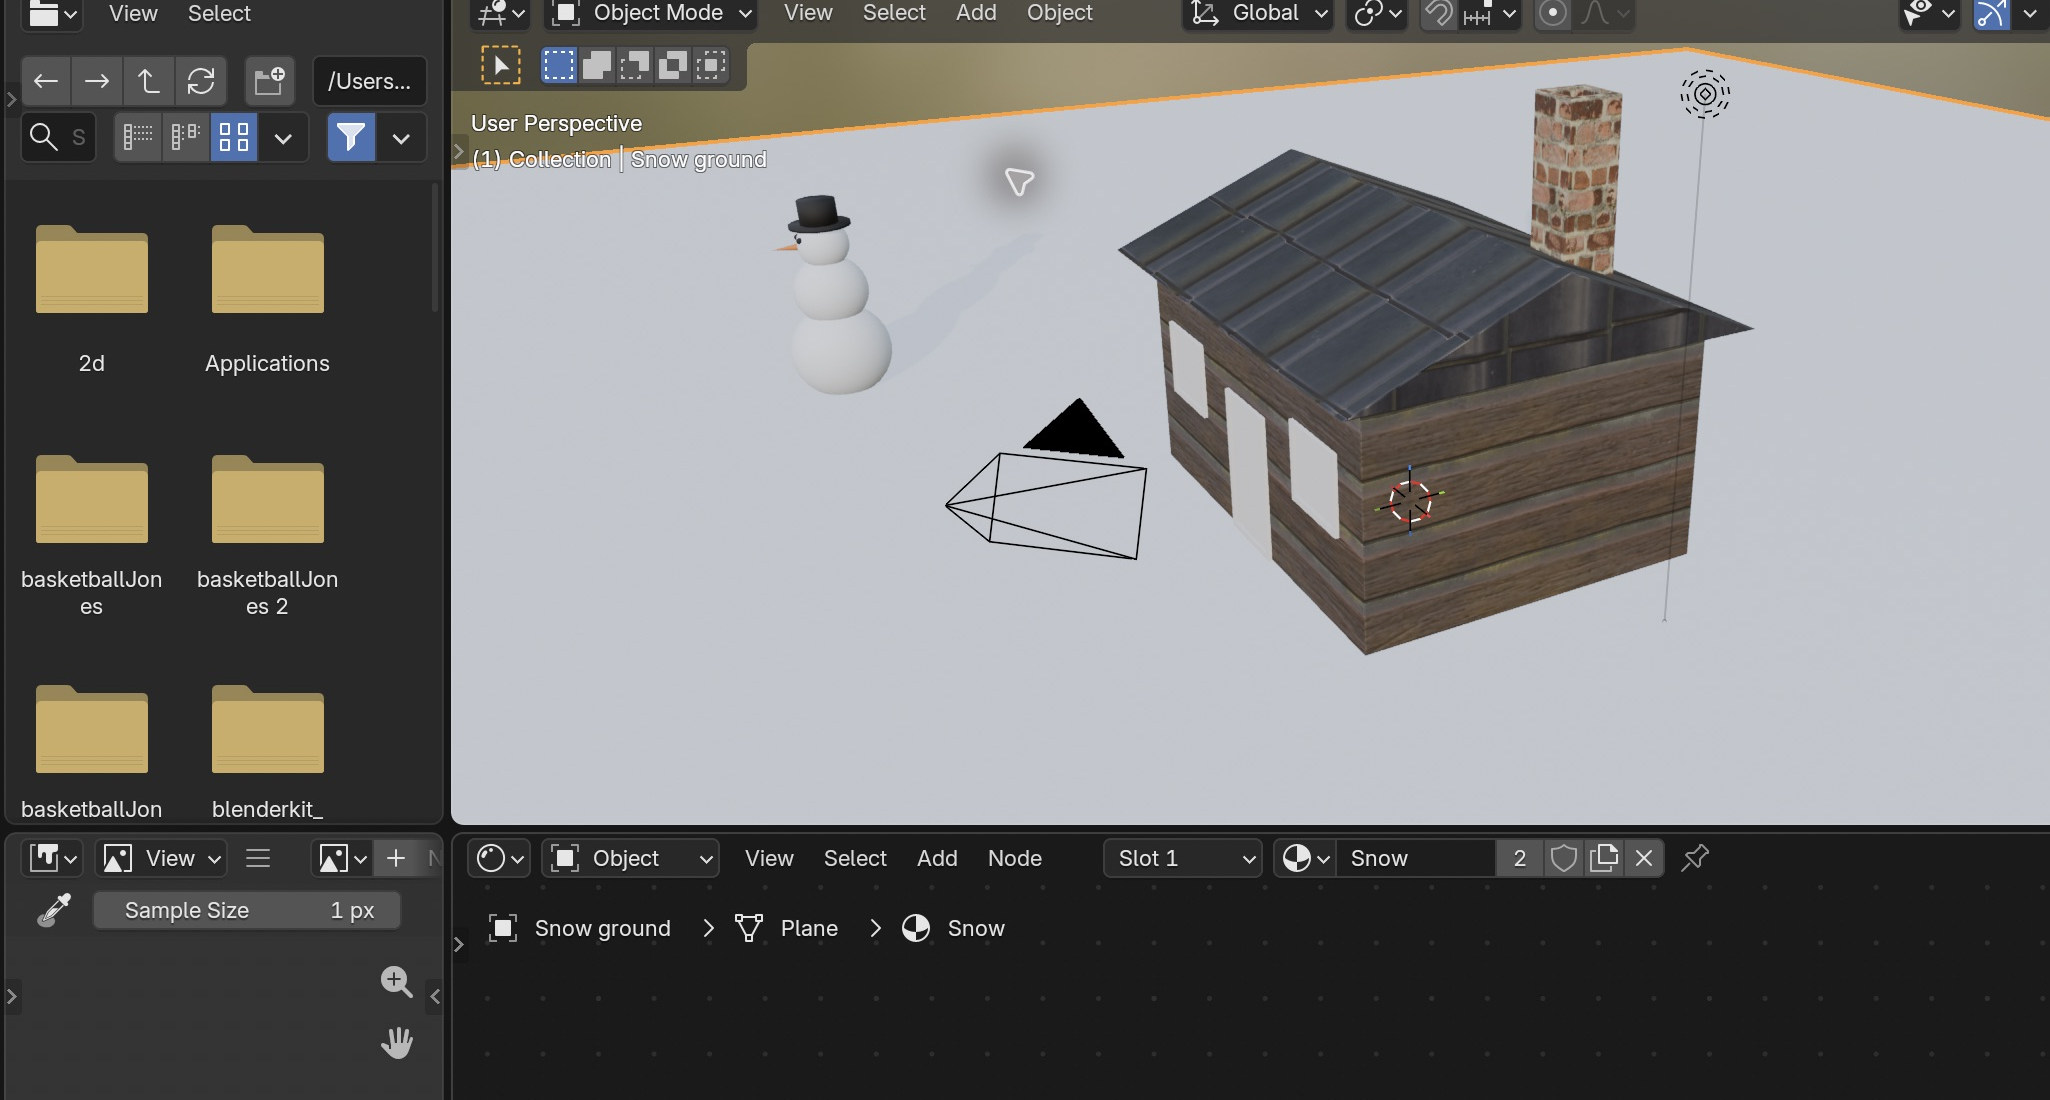The height and width of the screenshot is (1100, 2050).
Task: Open the file browser Select menu
Action: 219,14
